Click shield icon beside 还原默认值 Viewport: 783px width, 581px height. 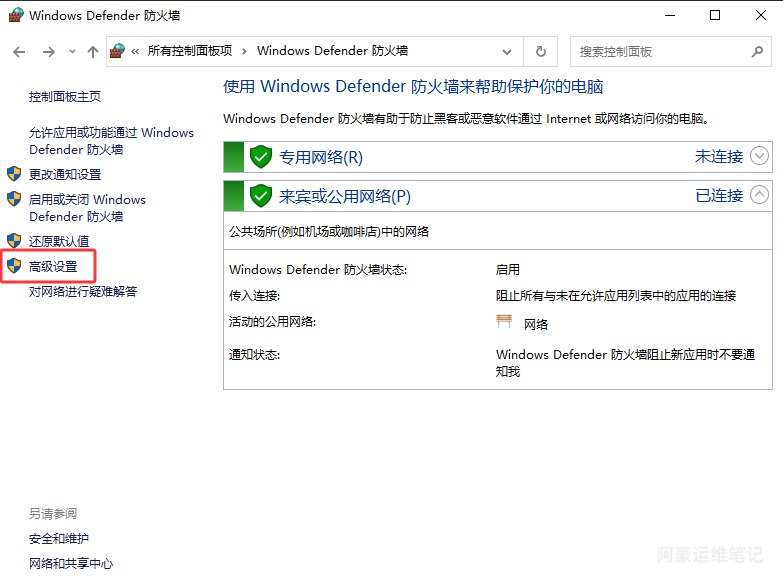click(14, 241)
